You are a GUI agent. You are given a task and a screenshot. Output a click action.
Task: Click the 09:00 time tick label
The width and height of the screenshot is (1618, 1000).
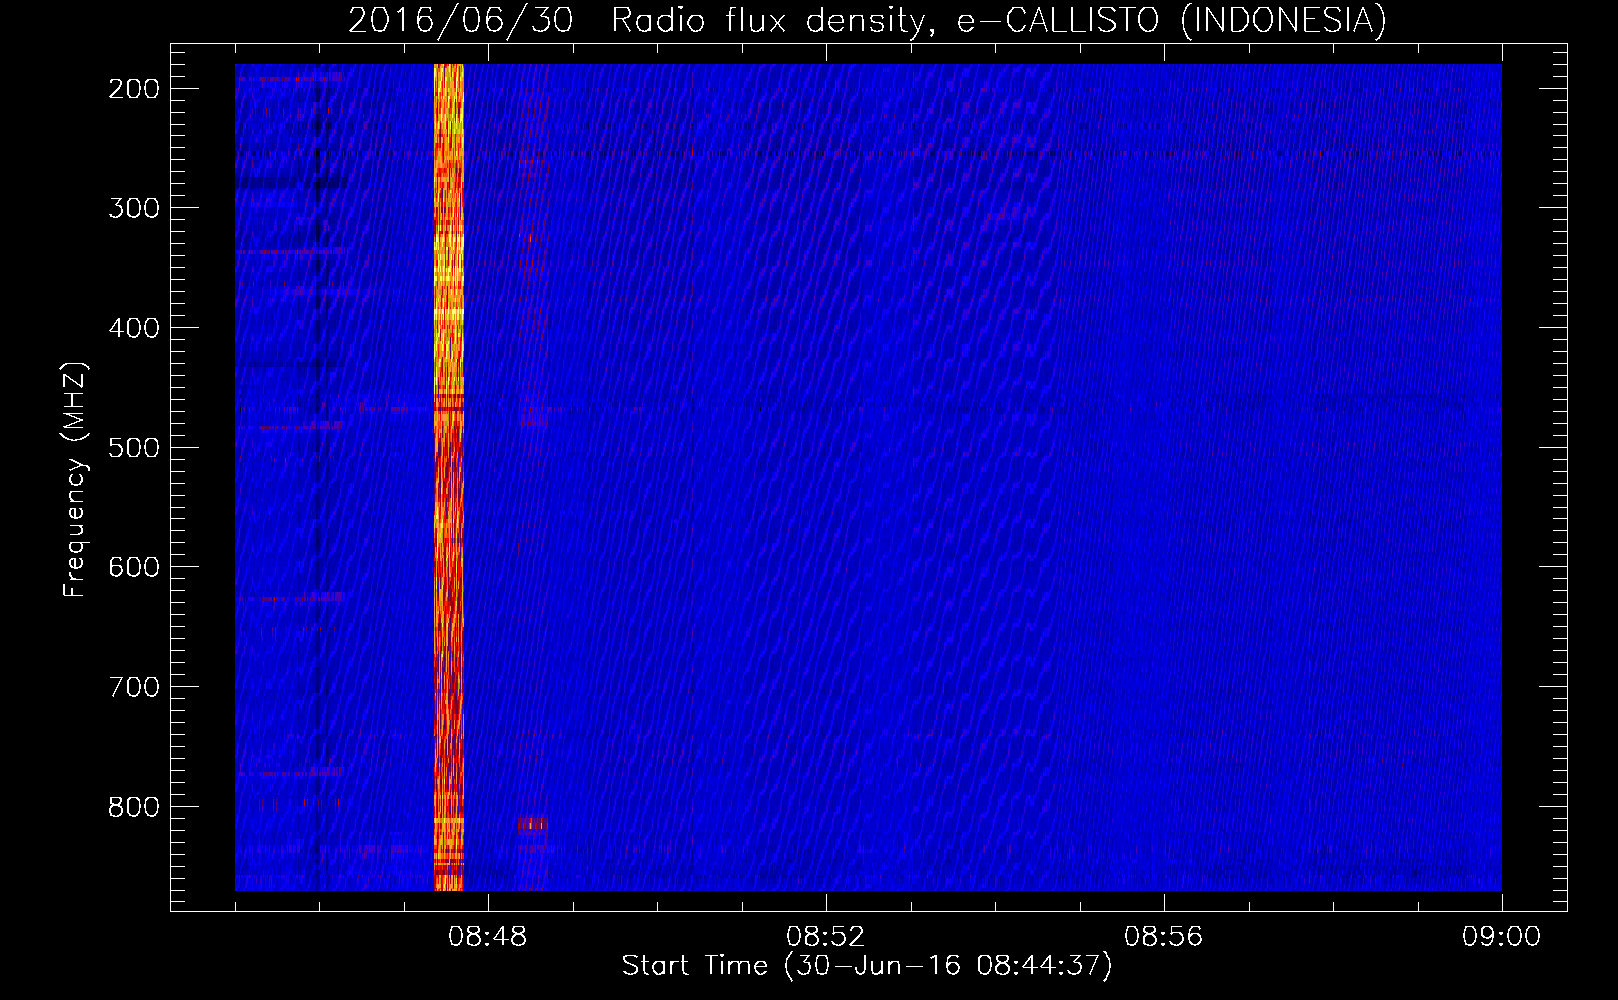(x=1501, y=937)
